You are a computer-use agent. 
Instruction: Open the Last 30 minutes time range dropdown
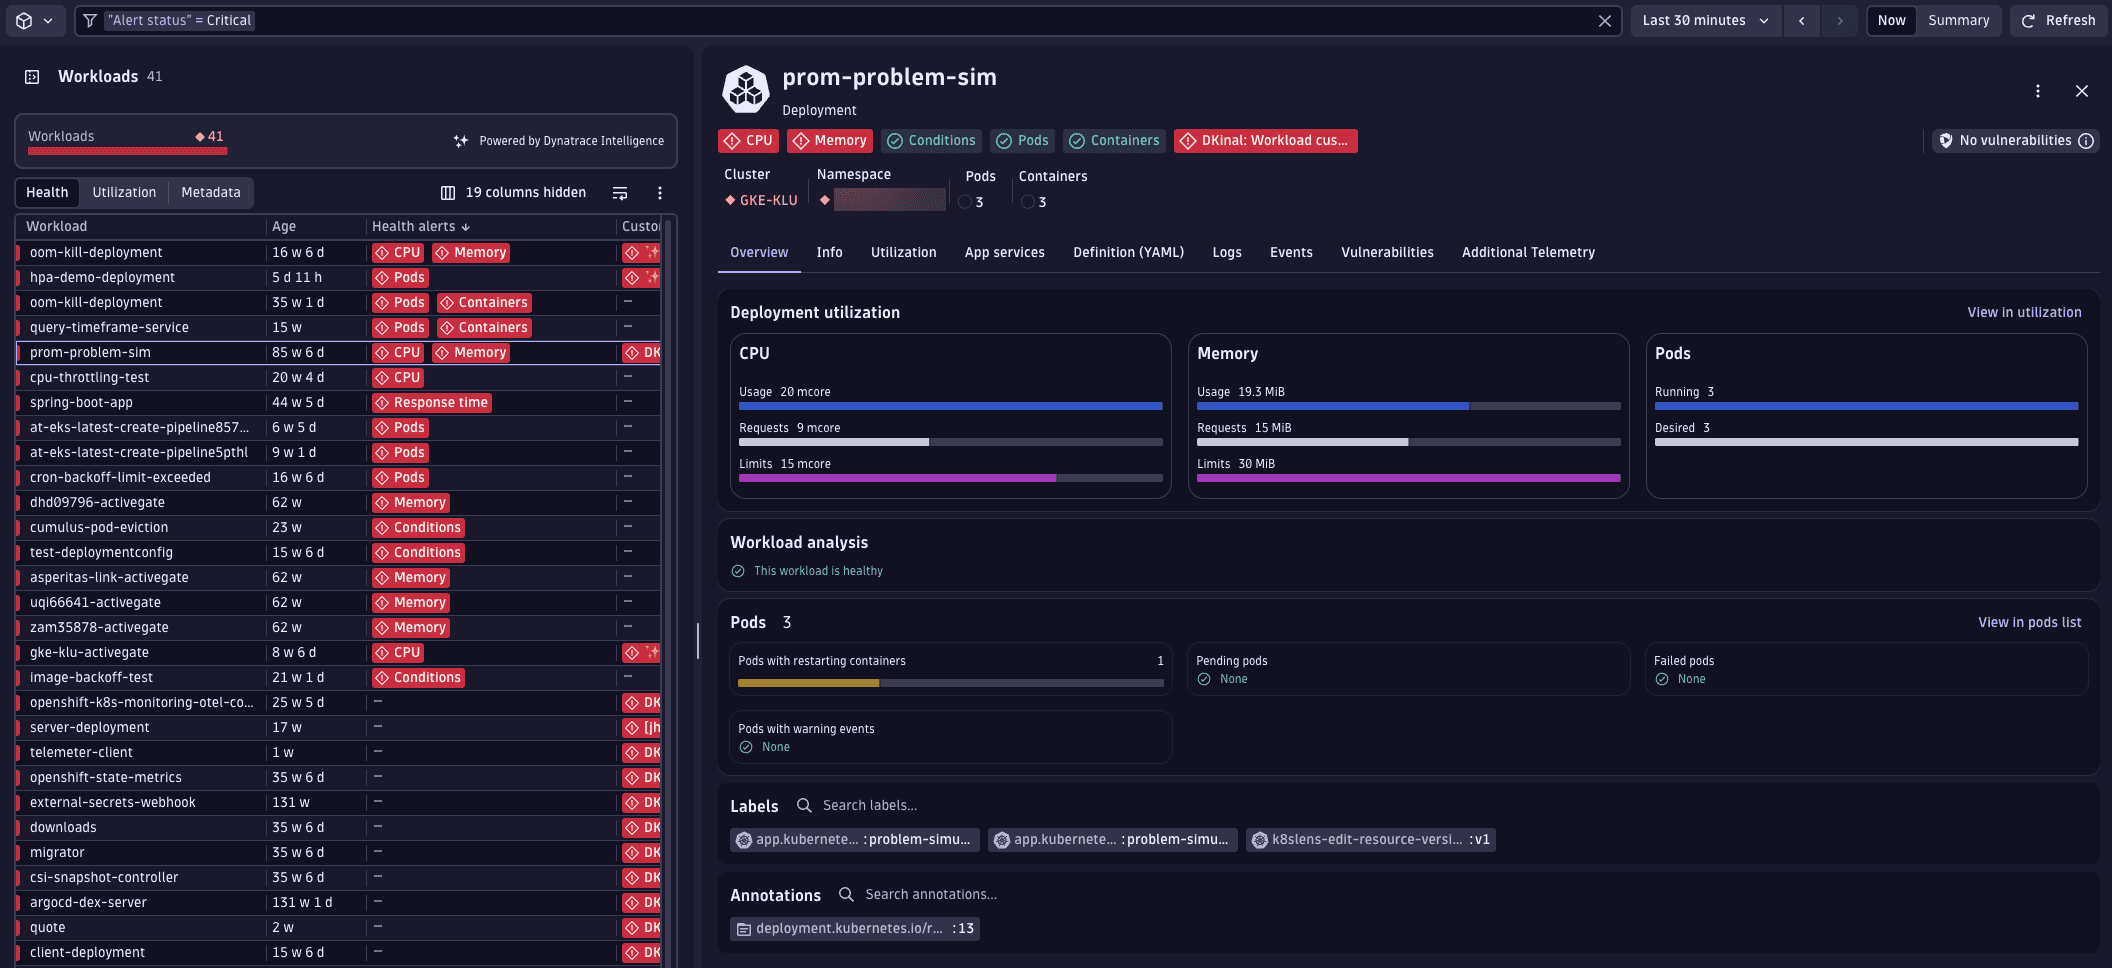point(1704,20)
